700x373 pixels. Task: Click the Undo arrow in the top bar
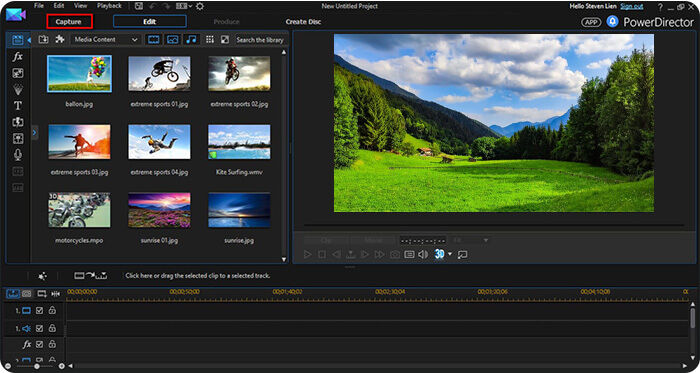pos(154,6)
